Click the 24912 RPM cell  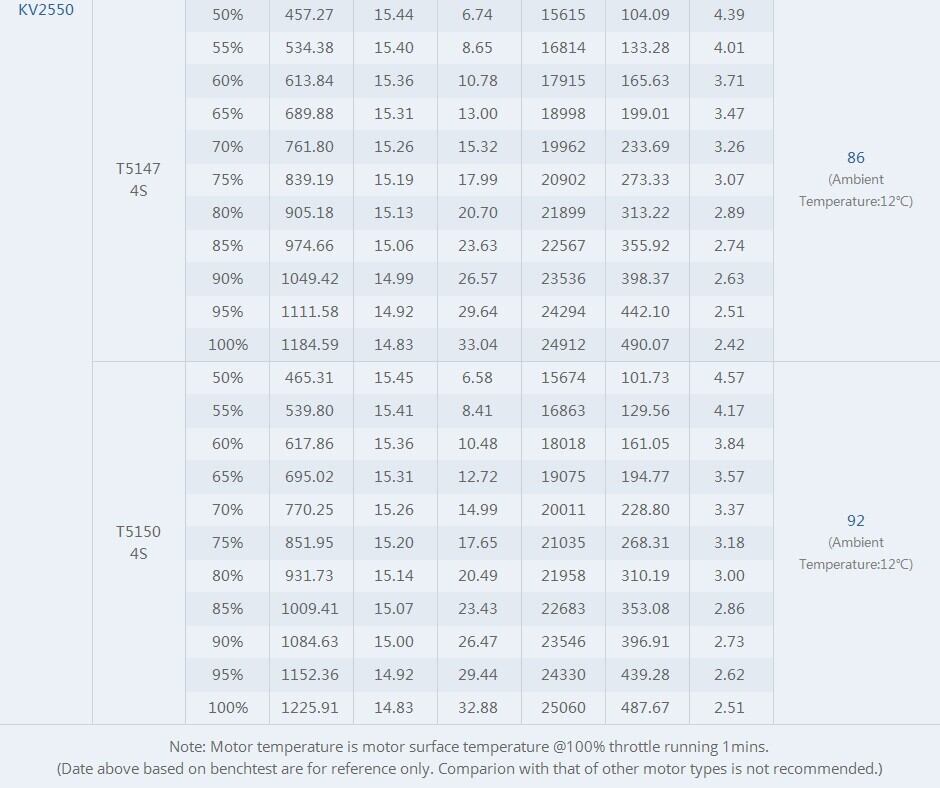click(x=563, y=345)
